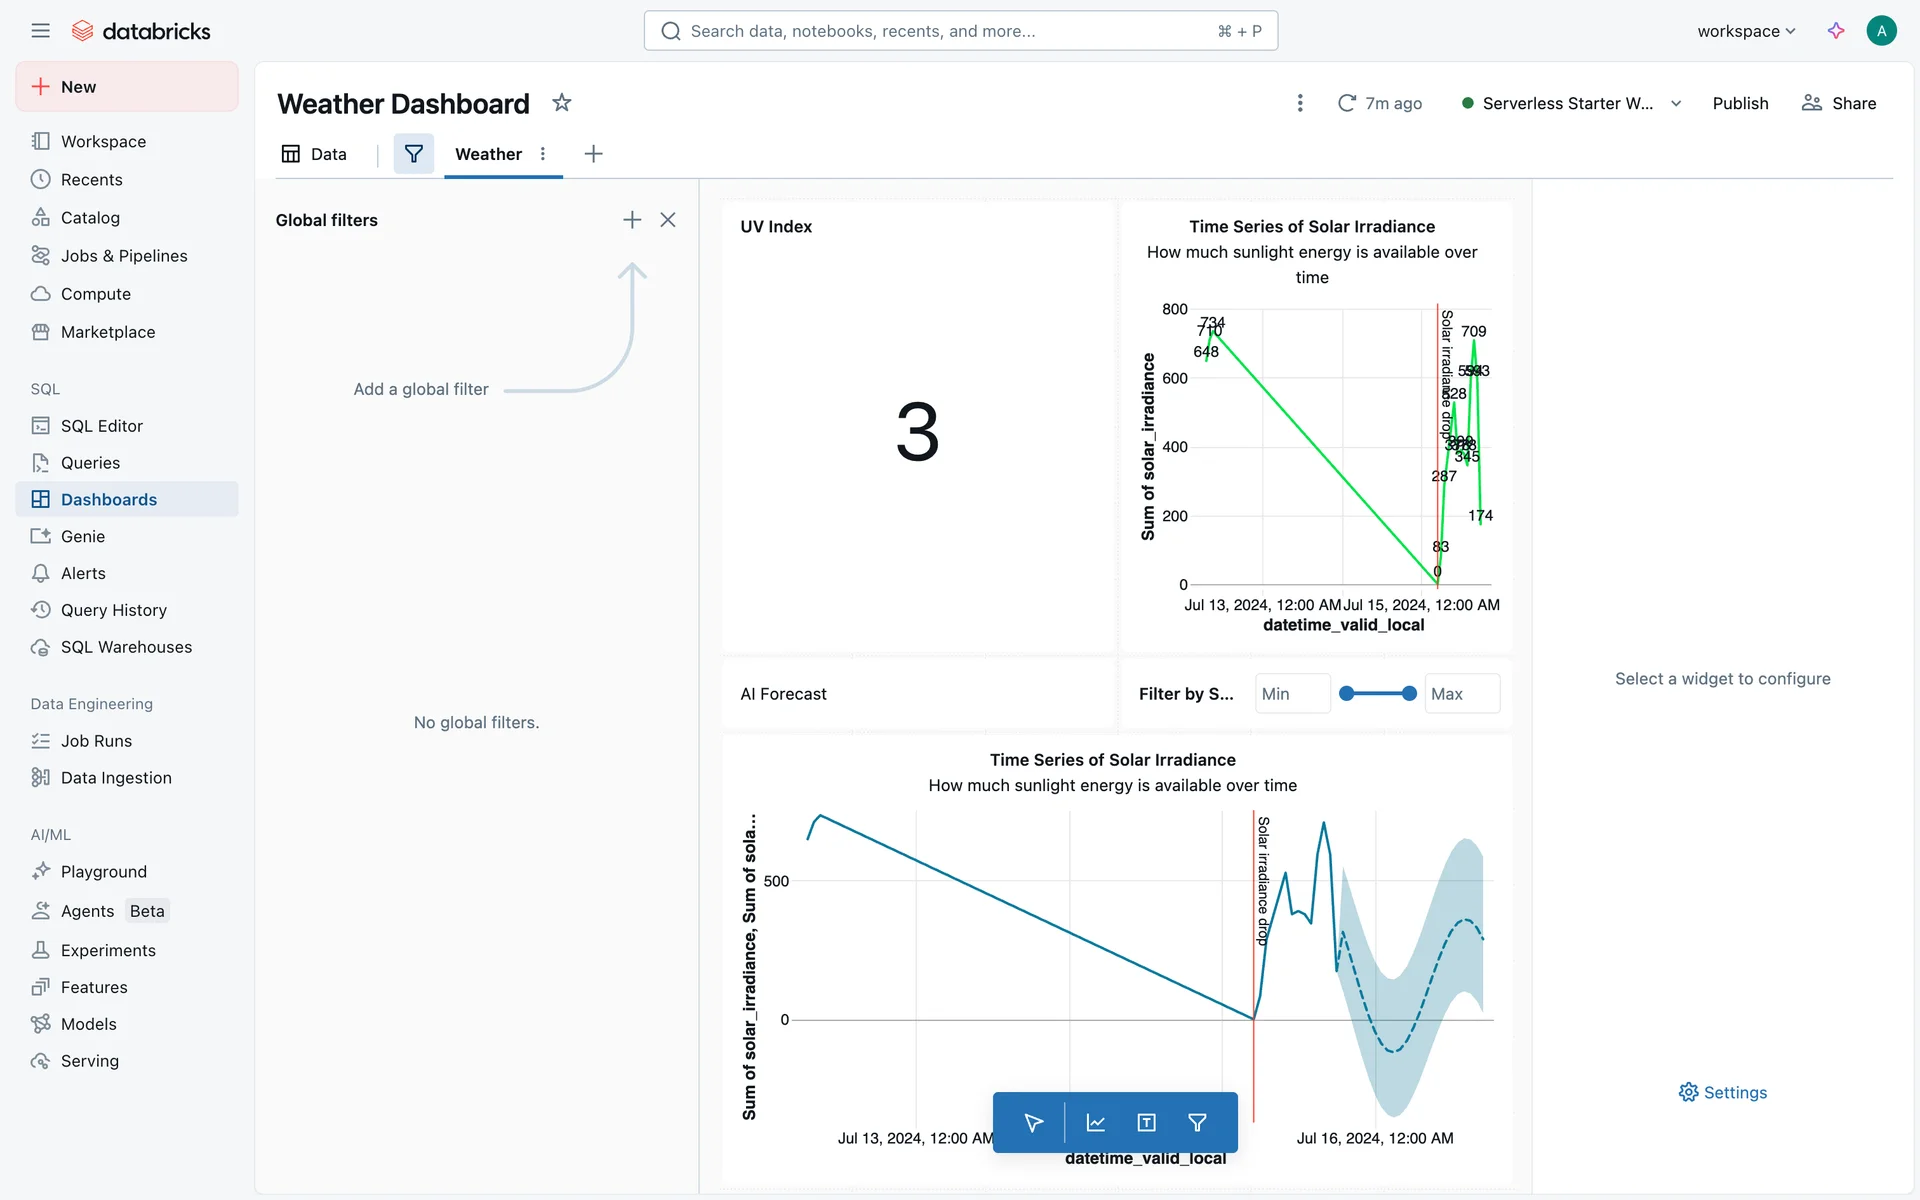Image resolution: width=1920 pixels, height=1200 pixels.
Task: Open the workspace switcher dropdown
Action: point(1746,31)
